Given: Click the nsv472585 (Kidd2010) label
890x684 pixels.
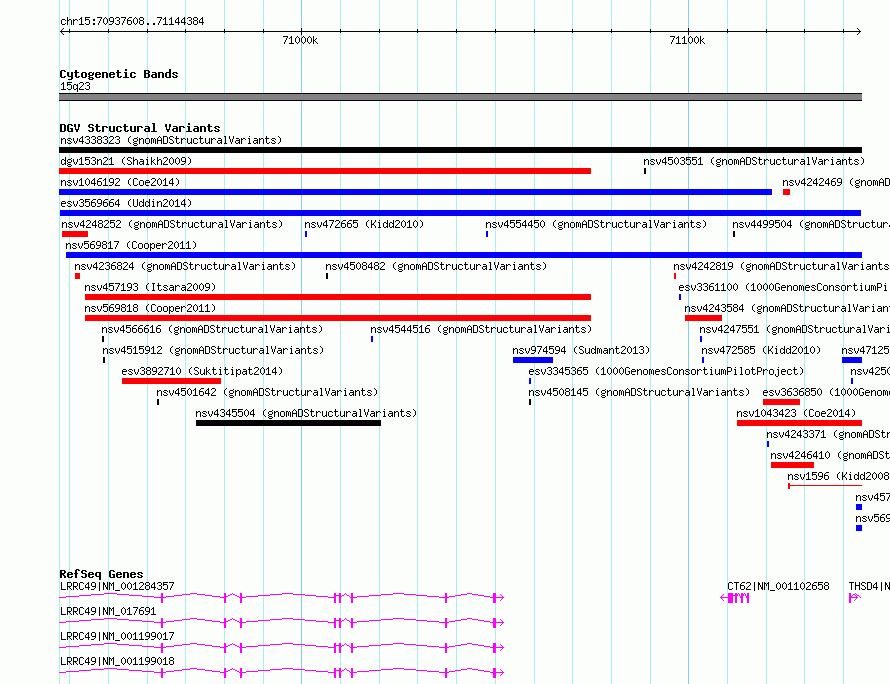Looking at the screenshot, I should pyautogui.click(x=761, y=350).
